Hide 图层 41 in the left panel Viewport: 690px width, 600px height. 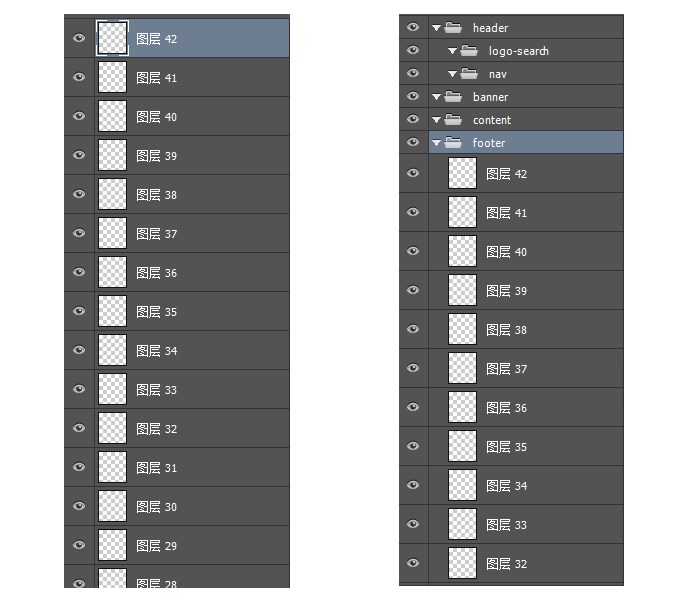point(79,77)
